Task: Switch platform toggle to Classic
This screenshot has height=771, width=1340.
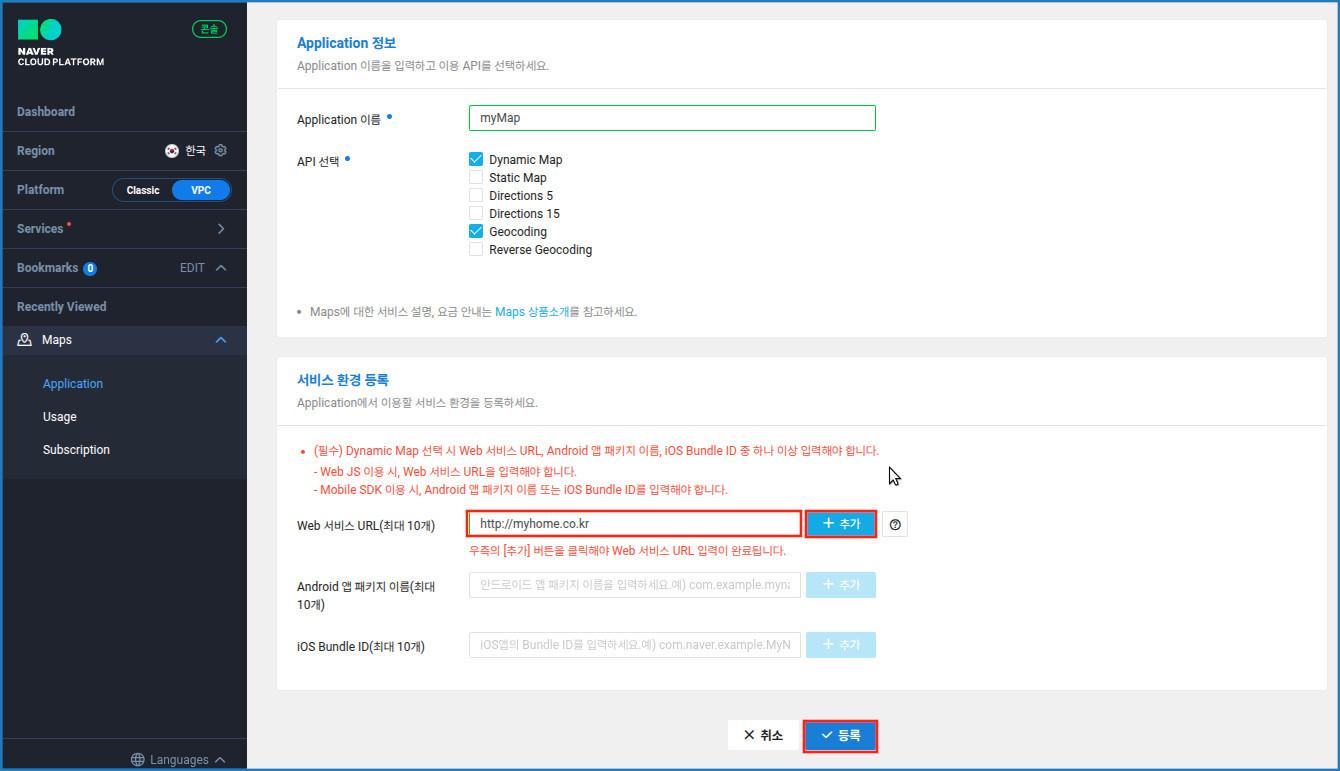Action: coord(143,190)
